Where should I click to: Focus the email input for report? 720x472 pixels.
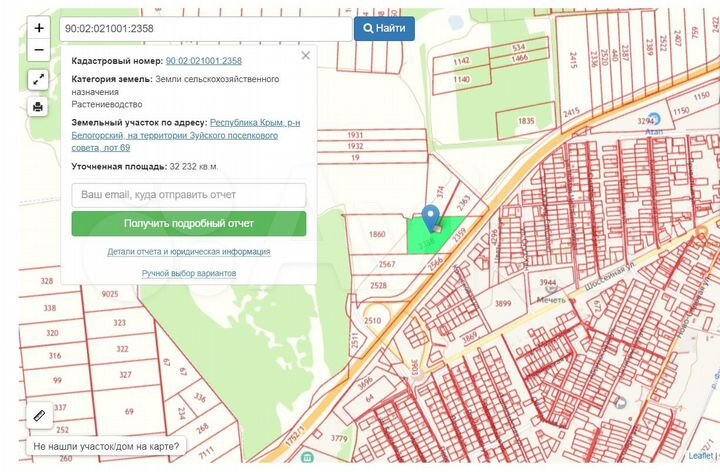pyautogui.click(x=189, y=195)
